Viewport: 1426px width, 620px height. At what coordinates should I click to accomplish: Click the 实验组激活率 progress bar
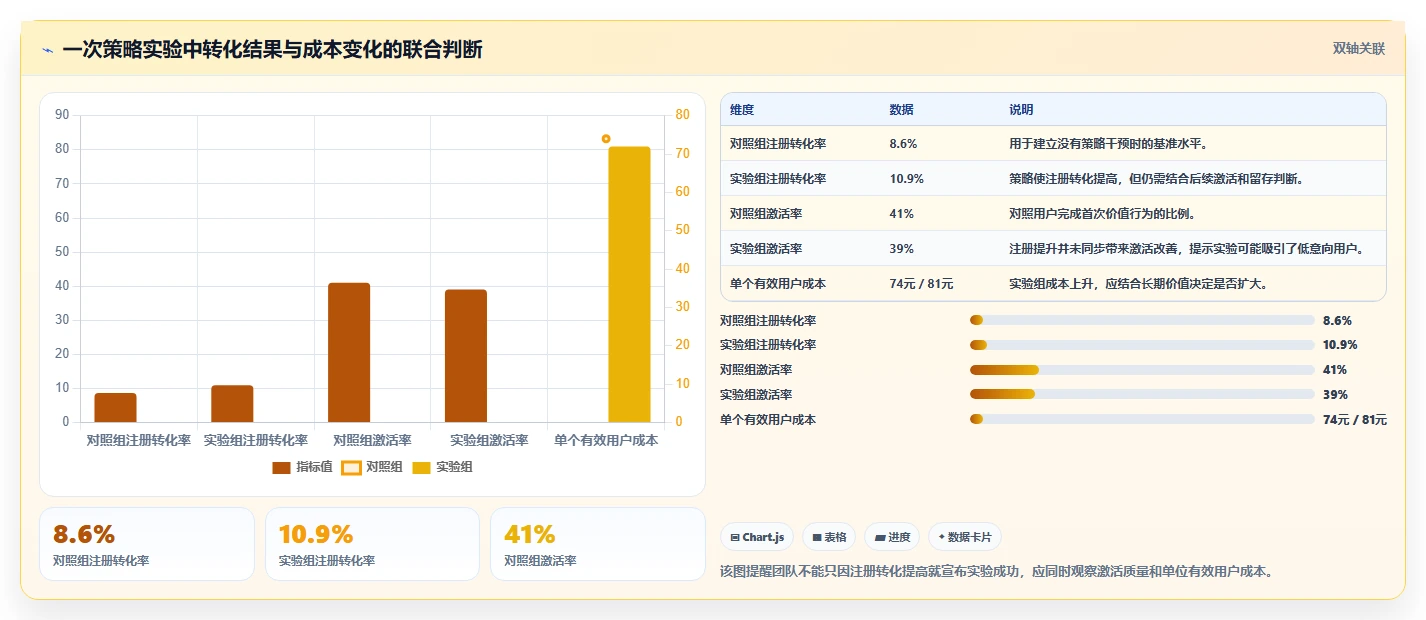(1142, 395)
